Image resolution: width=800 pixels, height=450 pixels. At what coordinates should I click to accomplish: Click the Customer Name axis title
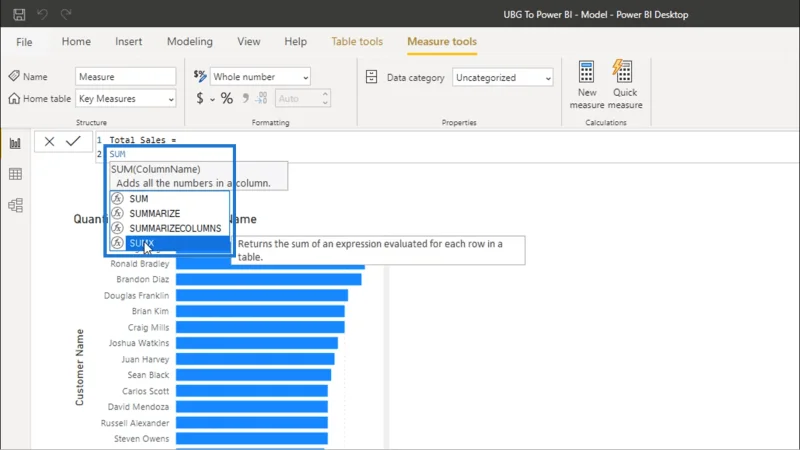(80, 367)
